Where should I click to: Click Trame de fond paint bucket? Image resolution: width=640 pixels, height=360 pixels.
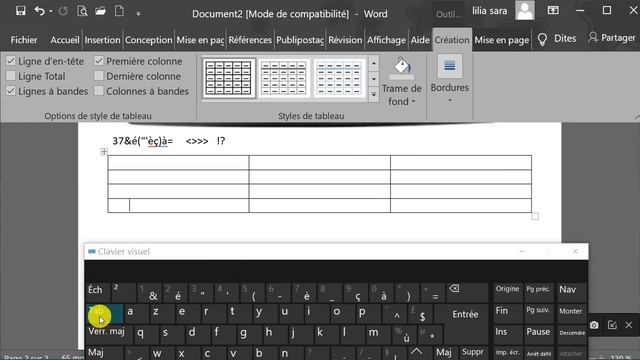tap(402, 68)
